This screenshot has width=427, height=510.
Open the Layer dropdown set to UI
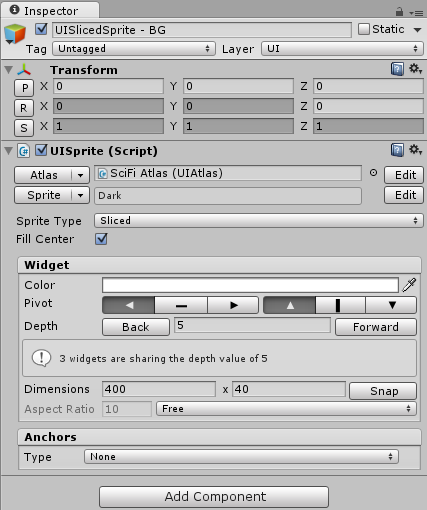pos(342,49)
